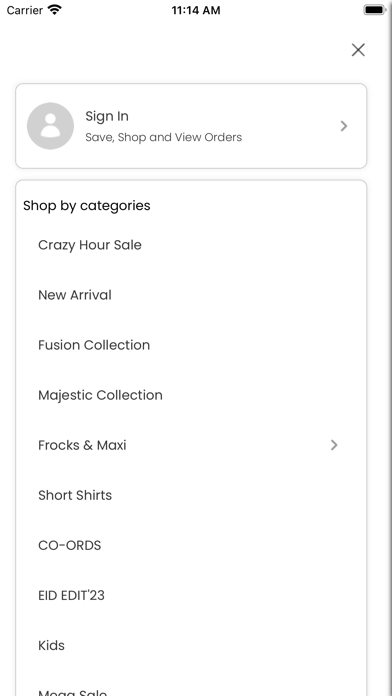This screenshot has height=696, width=392.
Task: Open the CO-ORDS category
Action: [x=70, y=545]
